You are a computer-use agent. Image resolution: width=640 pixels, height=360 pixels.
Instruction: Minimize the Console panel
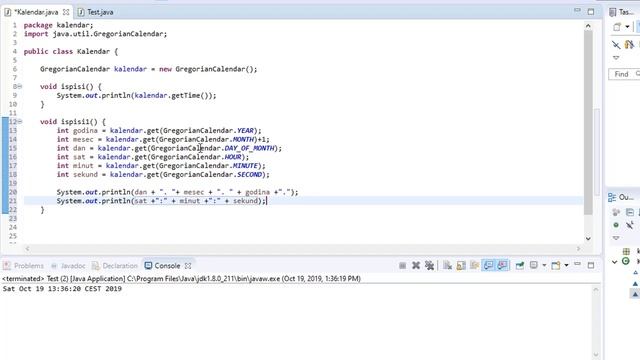(577, 264)
